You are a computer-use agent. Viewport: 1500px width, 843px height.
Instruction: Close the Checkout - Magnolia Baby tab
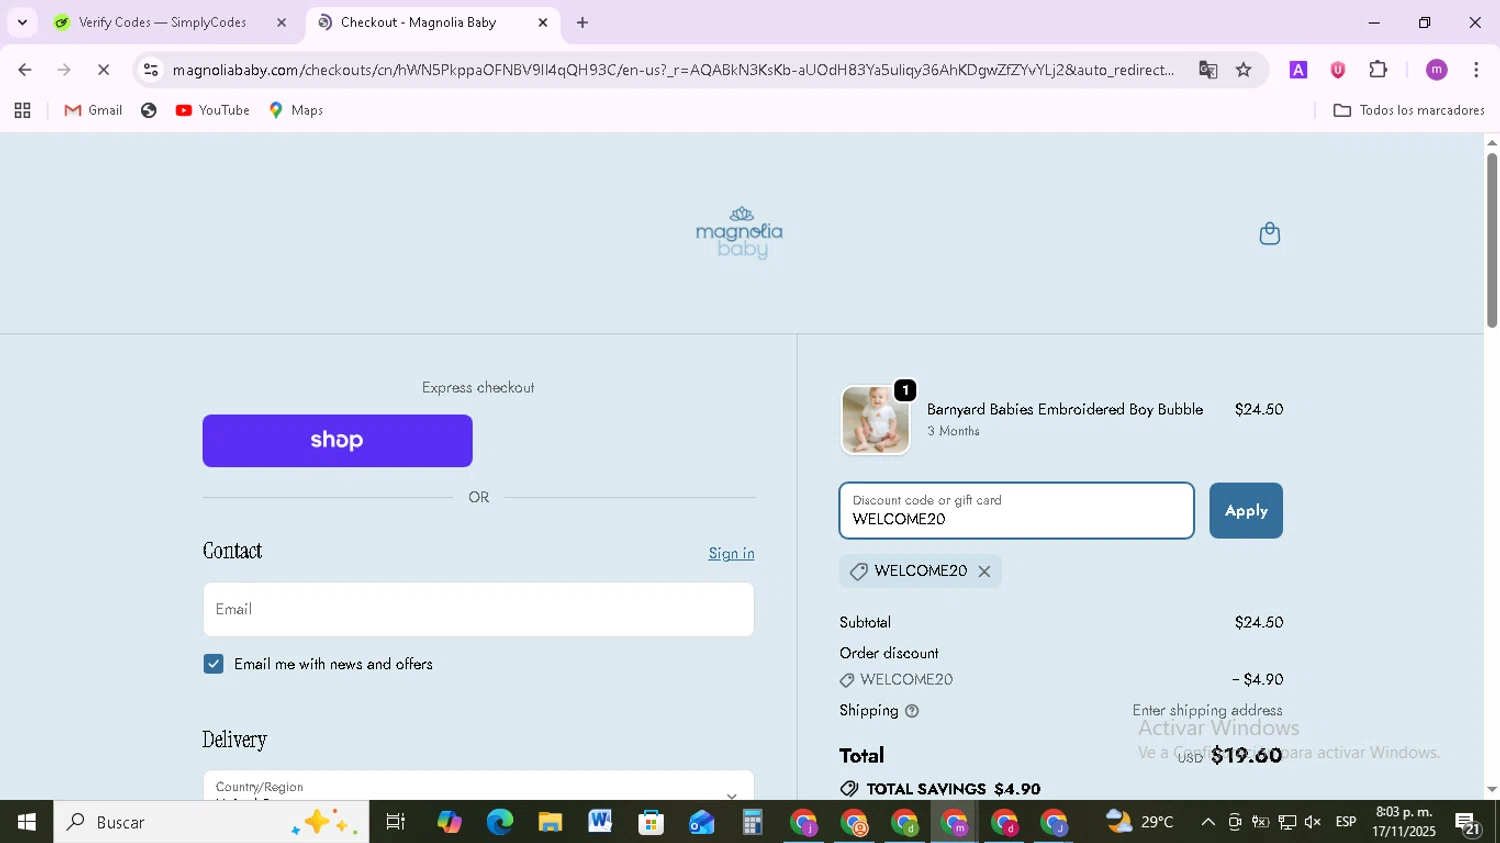click(542, 22)
